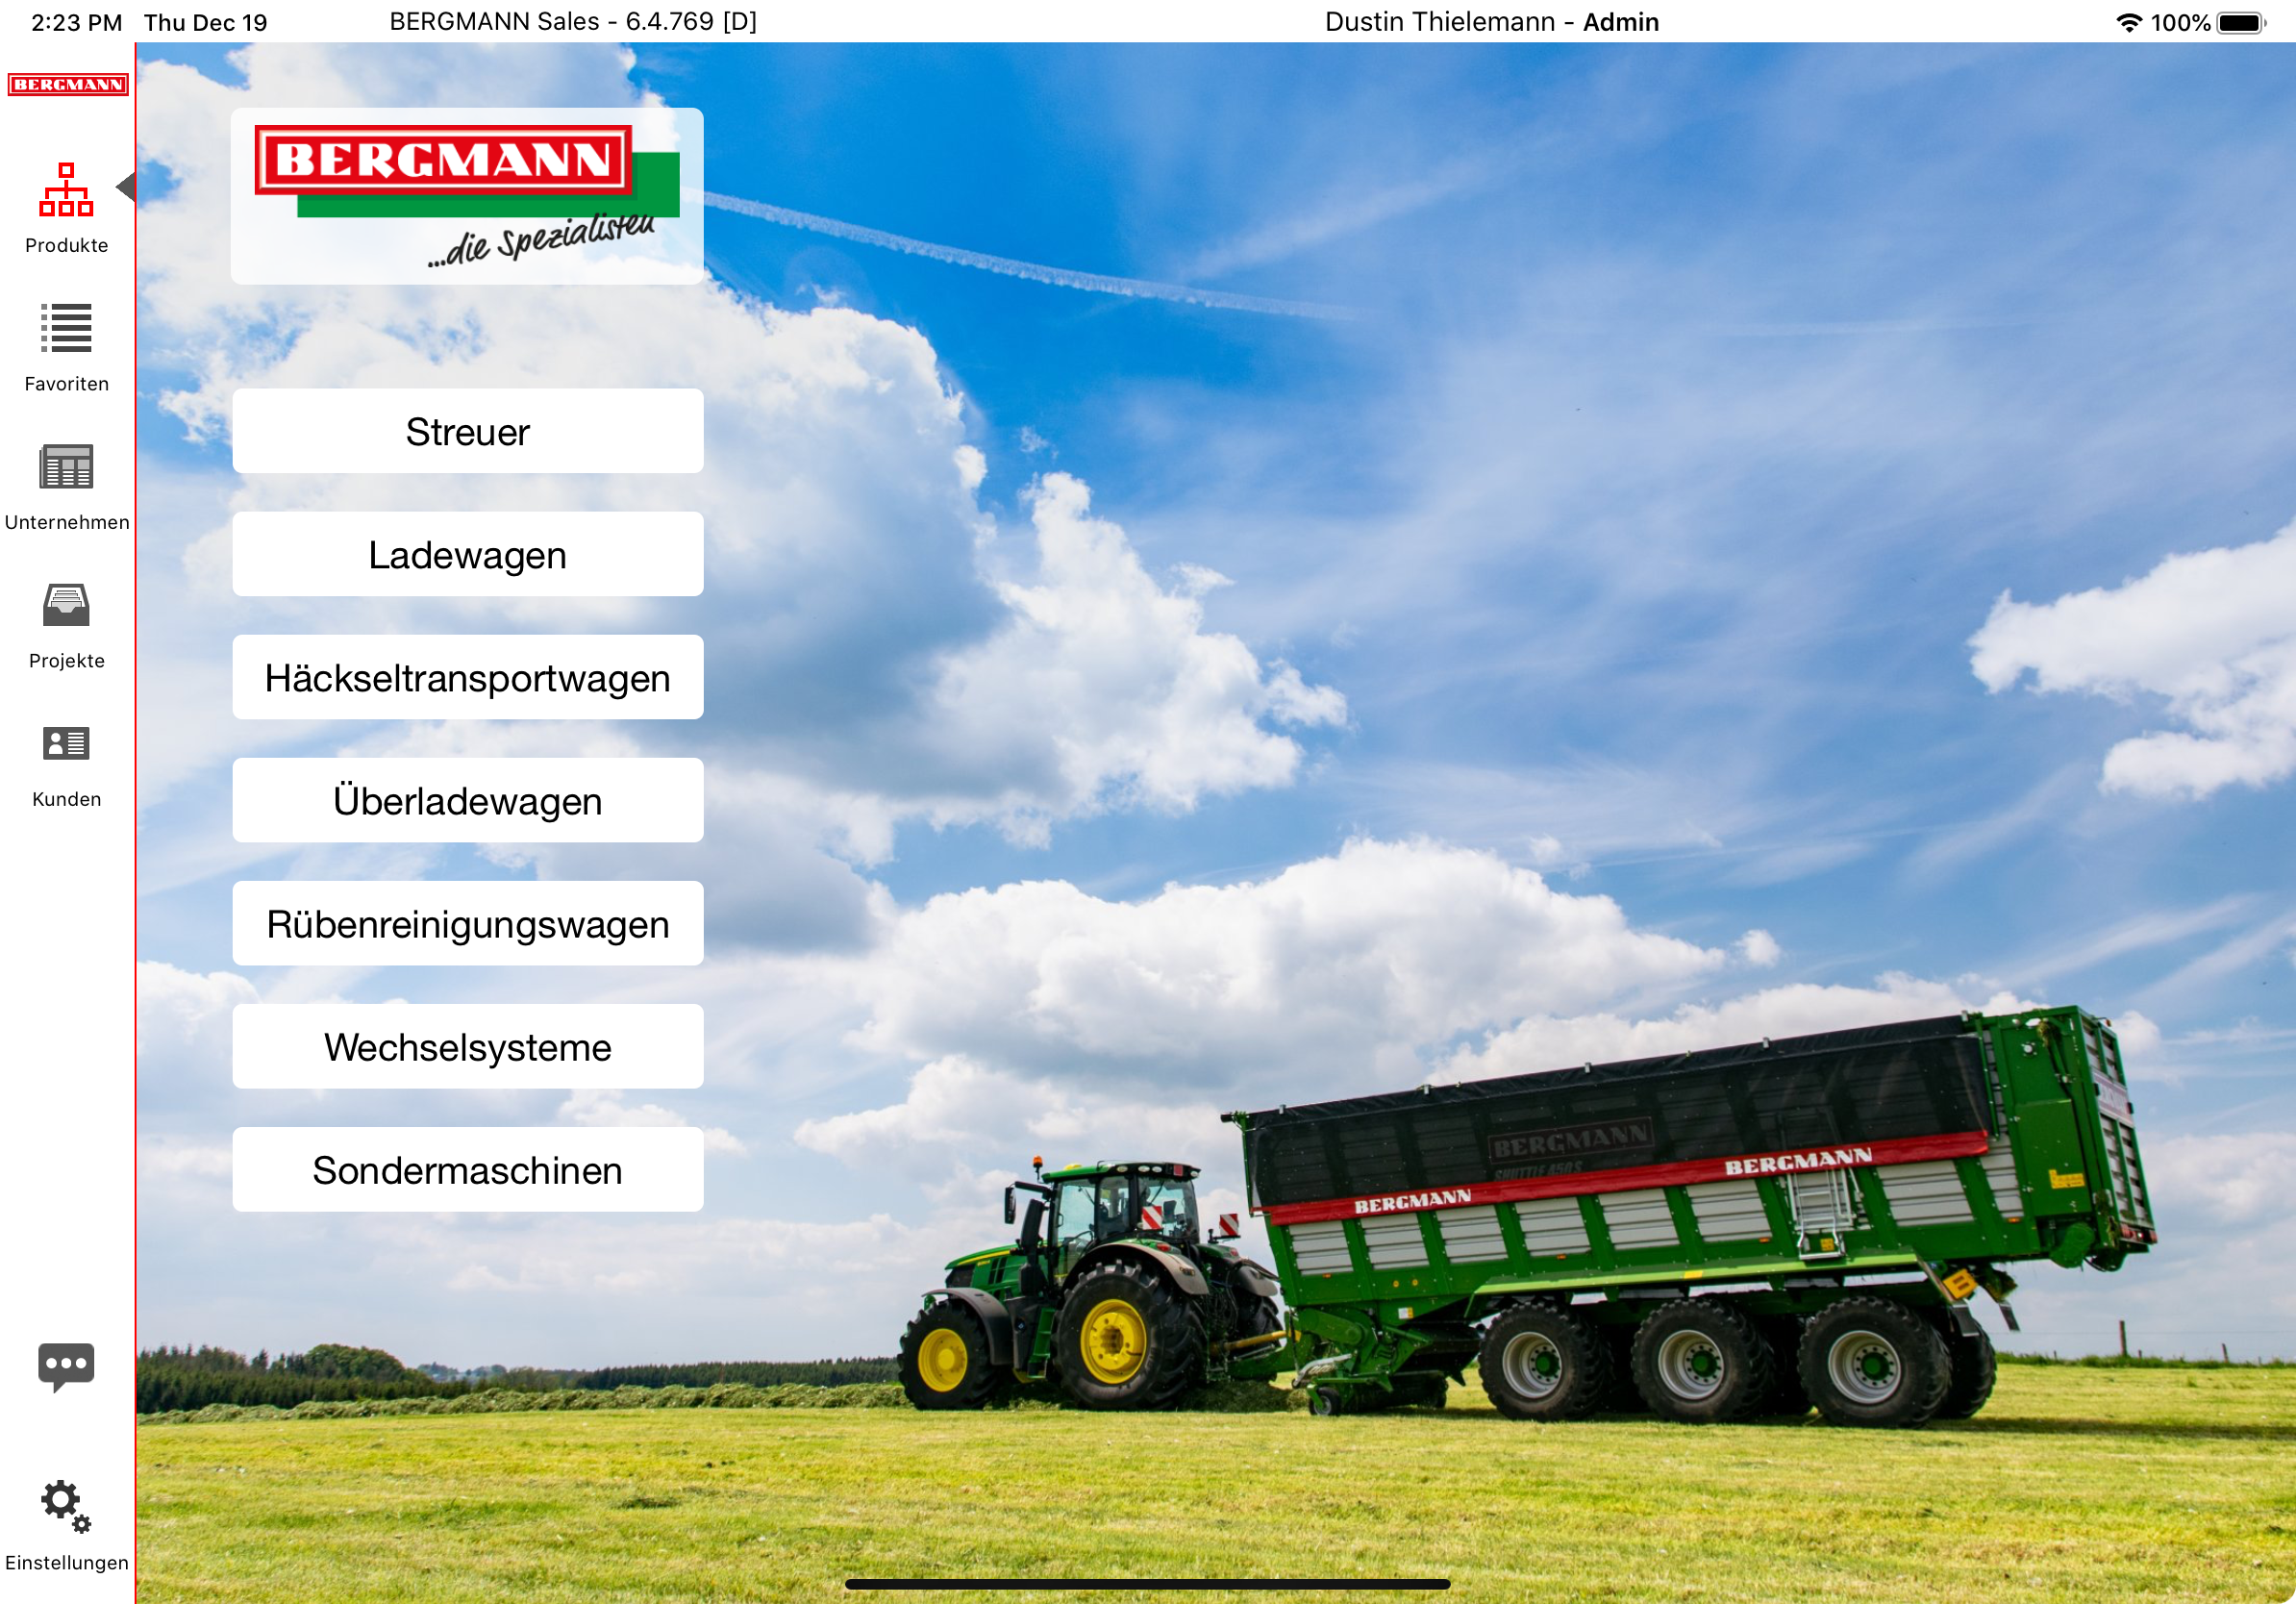Screen dimensions: 2296x1604
Task: Tap the BERGMANN Sales - 6.4.769 [D] title
Action: pos(573,22)
